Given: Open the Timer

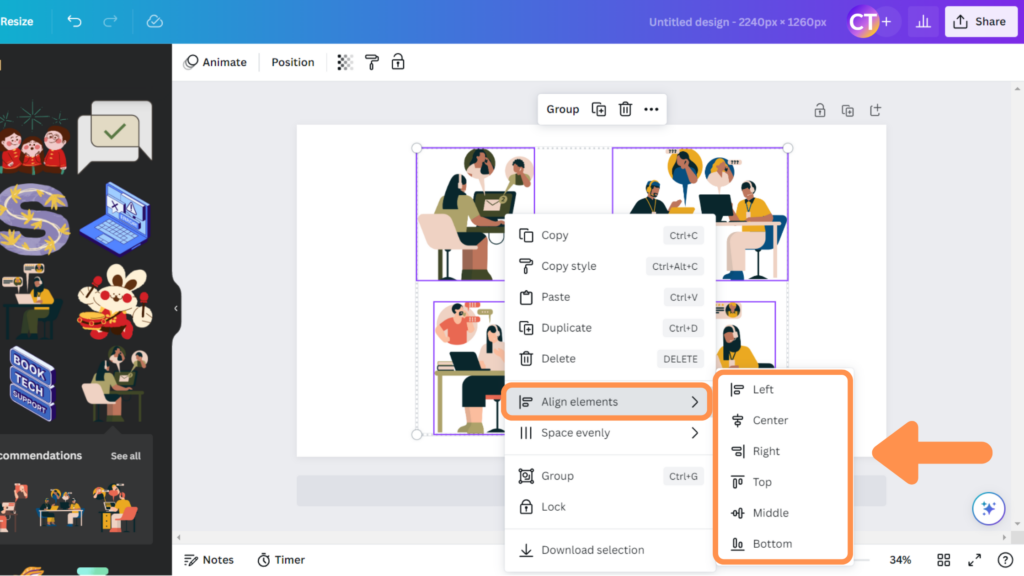Looking at the screenshot, I should click(281, 560).
